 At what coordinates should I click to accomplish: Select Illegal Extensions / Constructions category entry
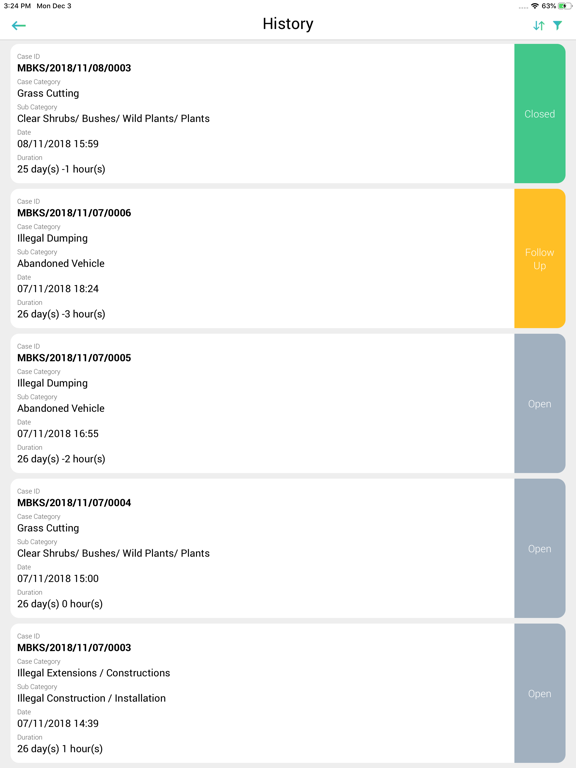(94, 673)
